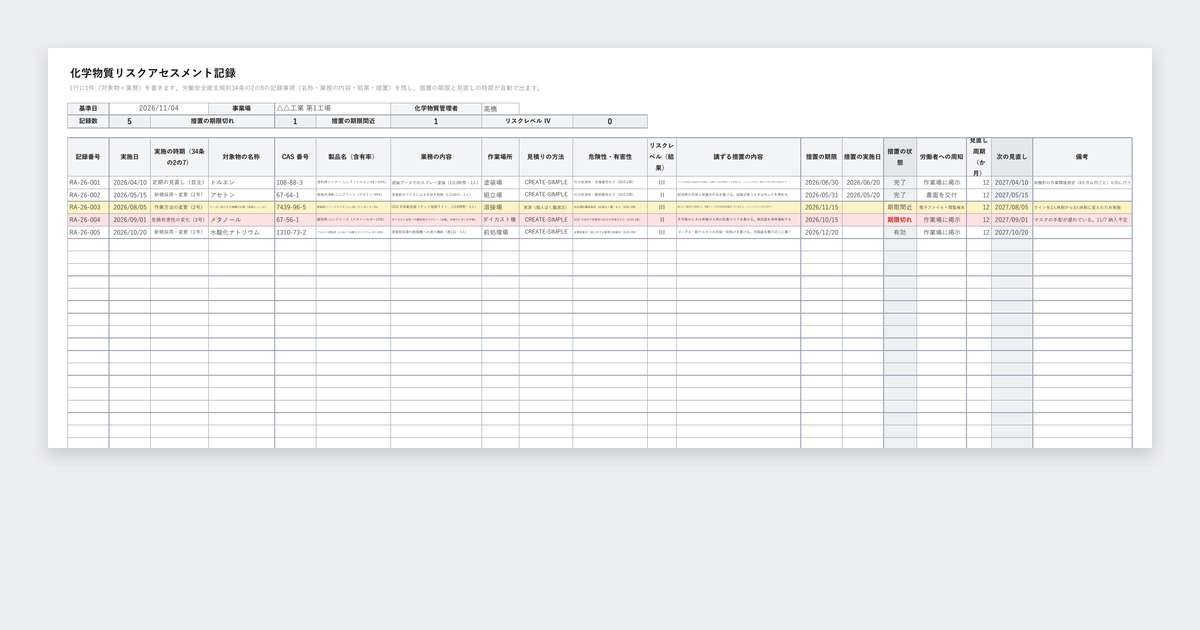The image size is (1200, 630).
Task: Click the title 化学物質リスクアセスメント記録
Action: click(153, 73)
